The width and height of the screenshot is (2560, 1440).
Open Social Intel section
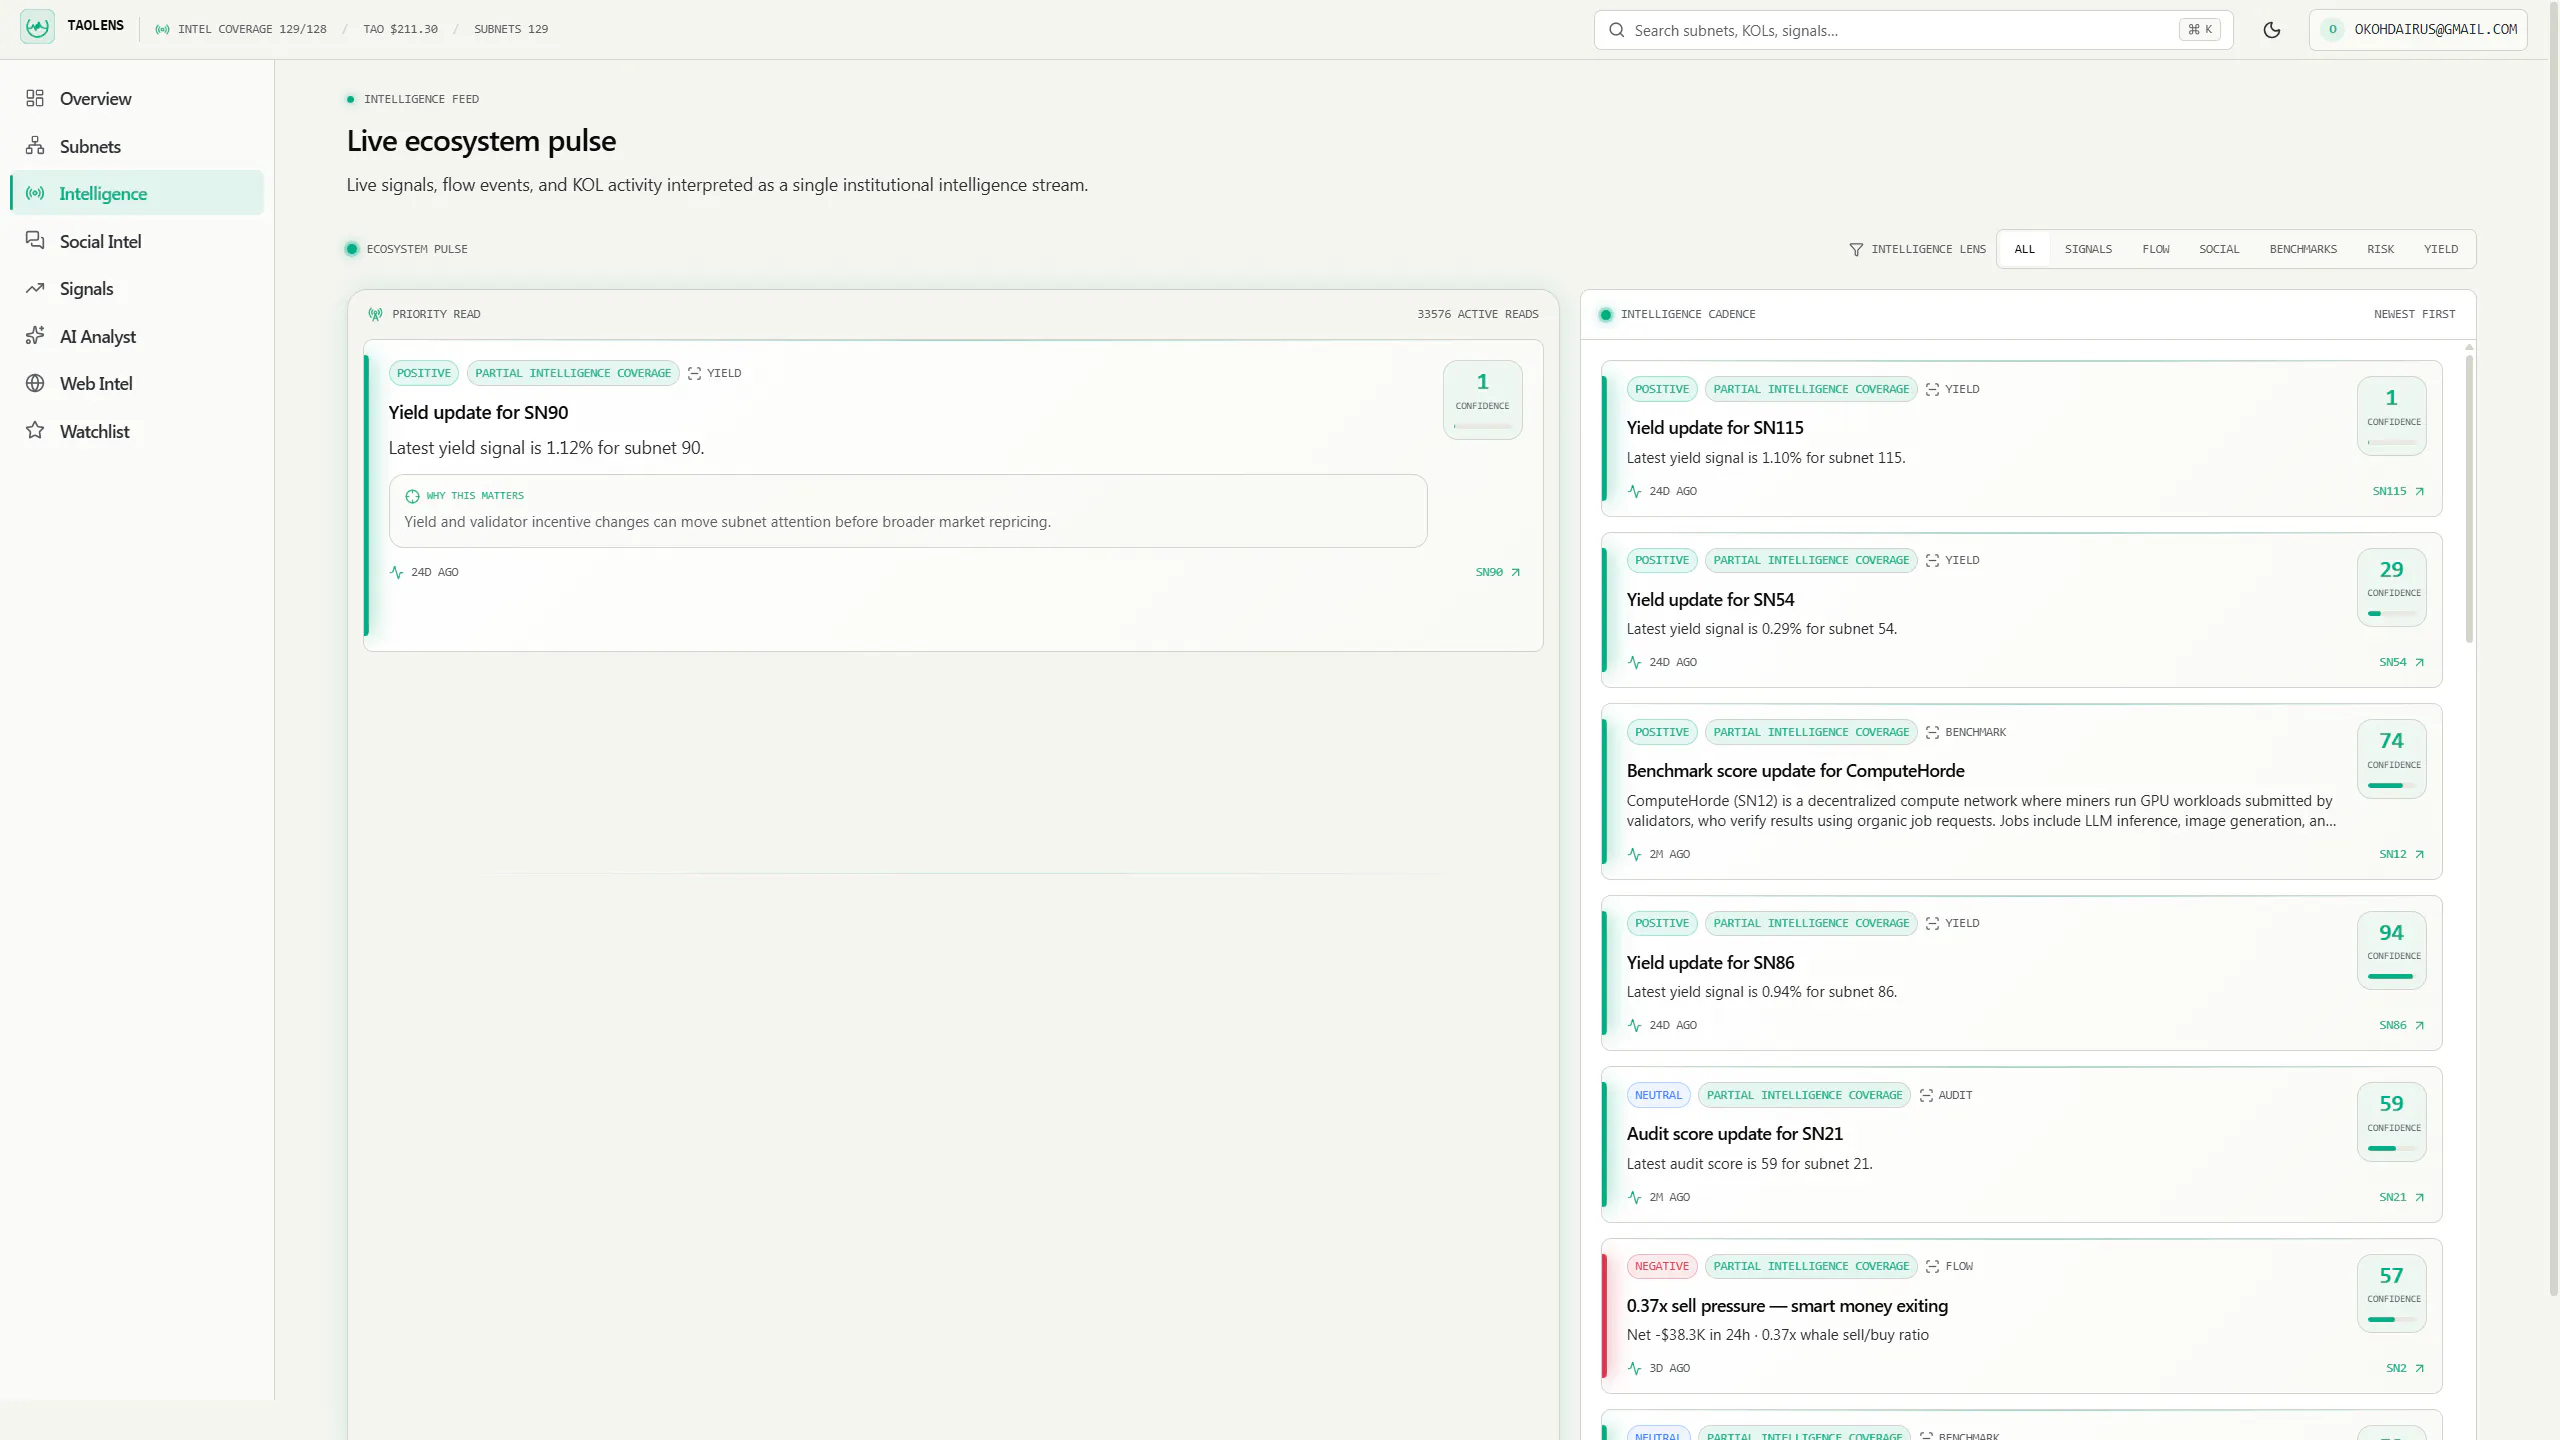(137, 241)
